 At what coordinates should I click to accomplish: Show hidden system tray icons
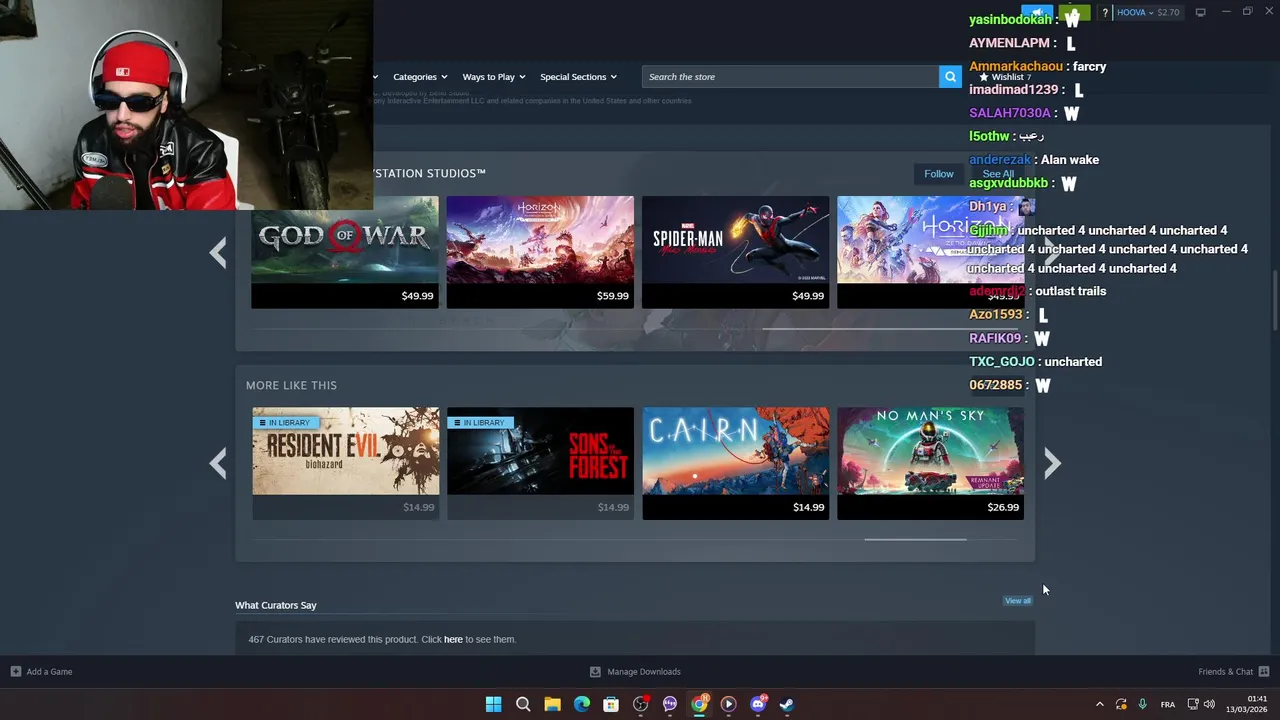coord(1100,704)
